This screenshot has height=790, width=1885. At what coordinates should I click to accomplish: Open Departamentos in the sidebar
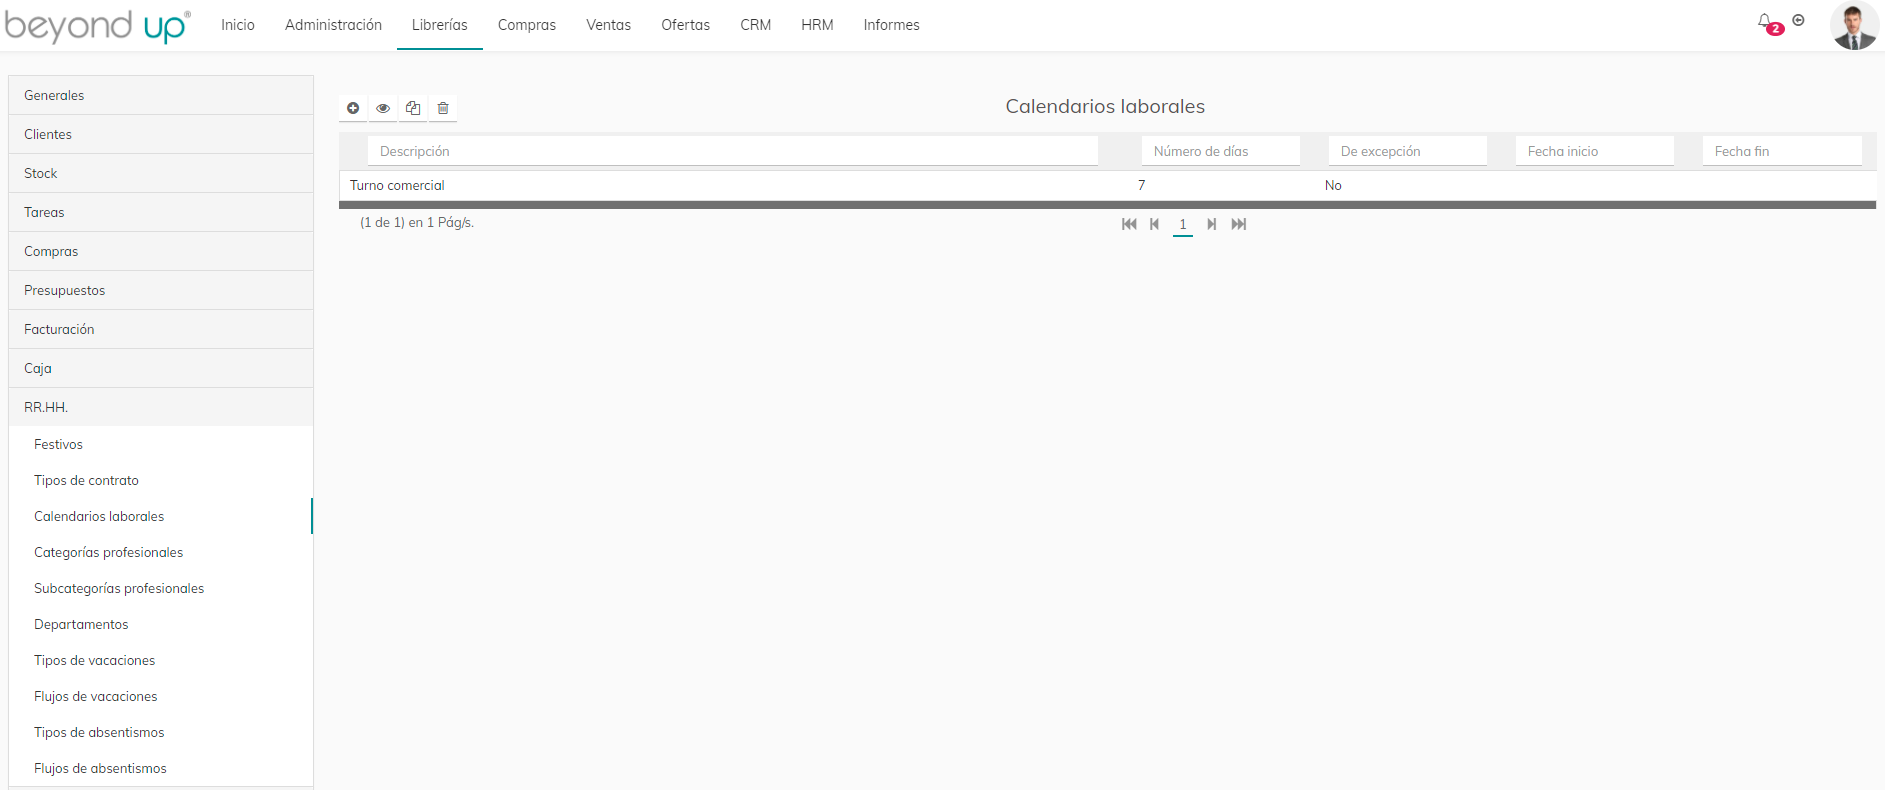(161, 624)
